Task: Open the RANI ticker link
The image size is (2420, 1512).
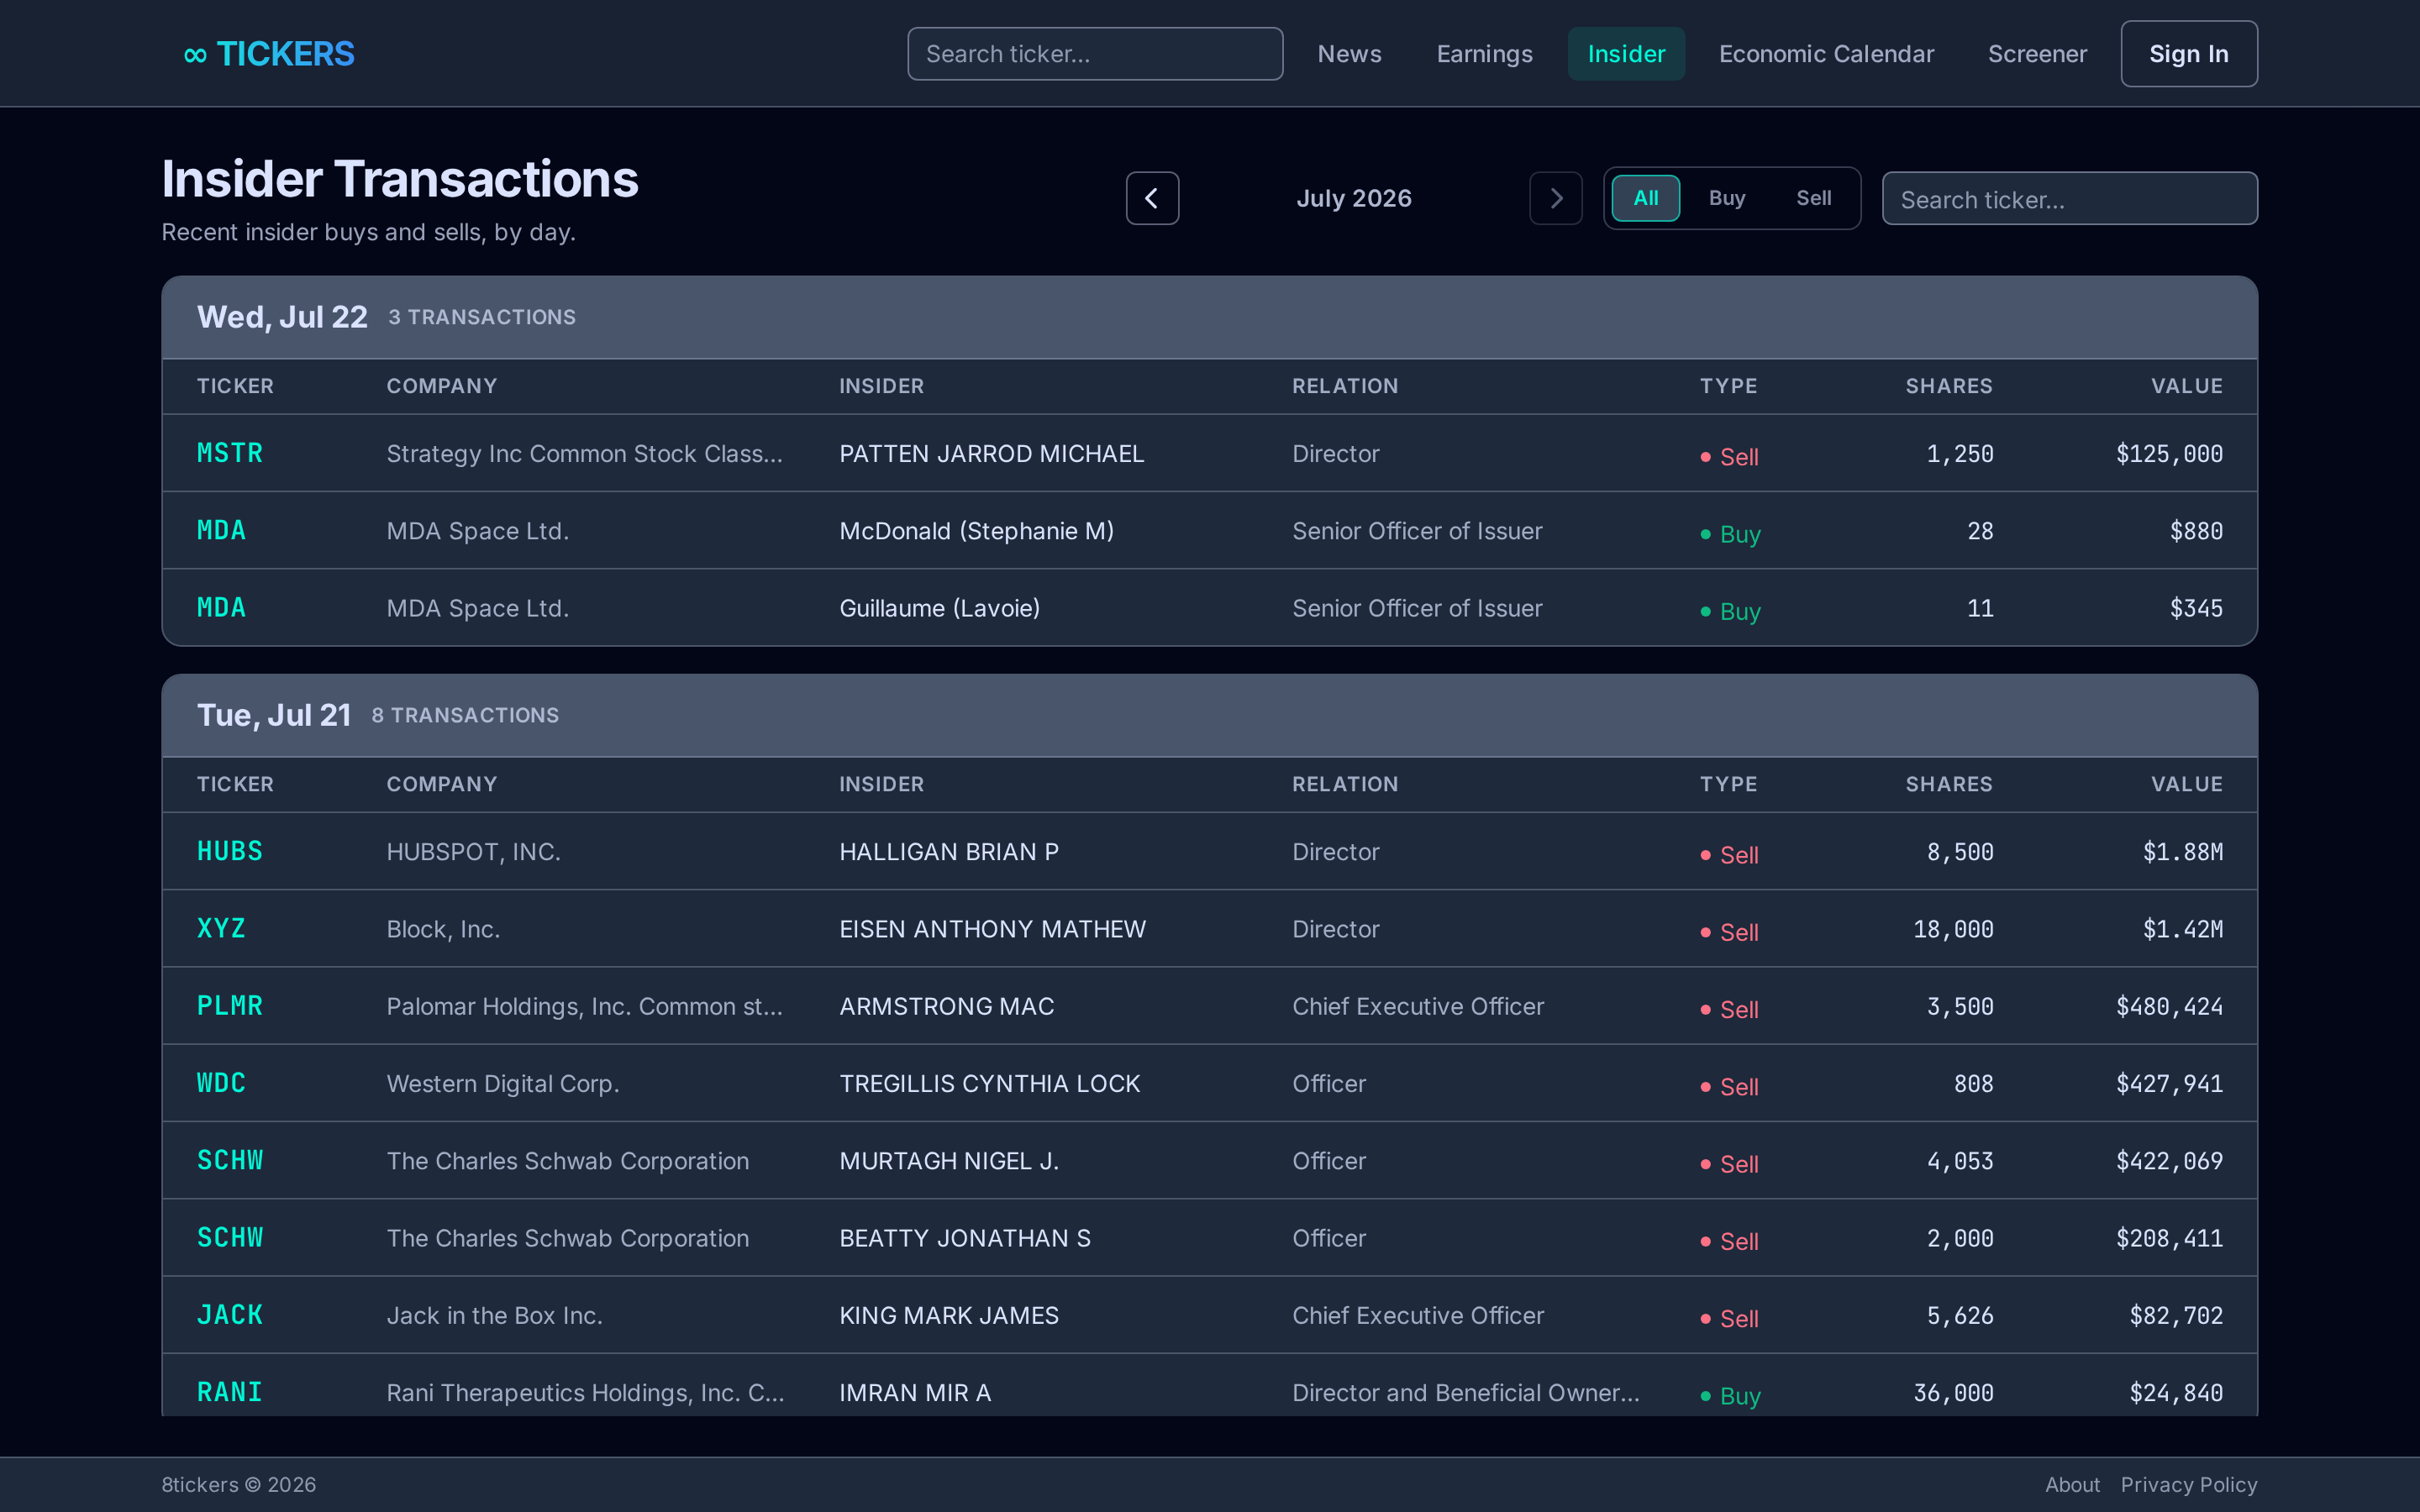Action: coord(230,1391)
